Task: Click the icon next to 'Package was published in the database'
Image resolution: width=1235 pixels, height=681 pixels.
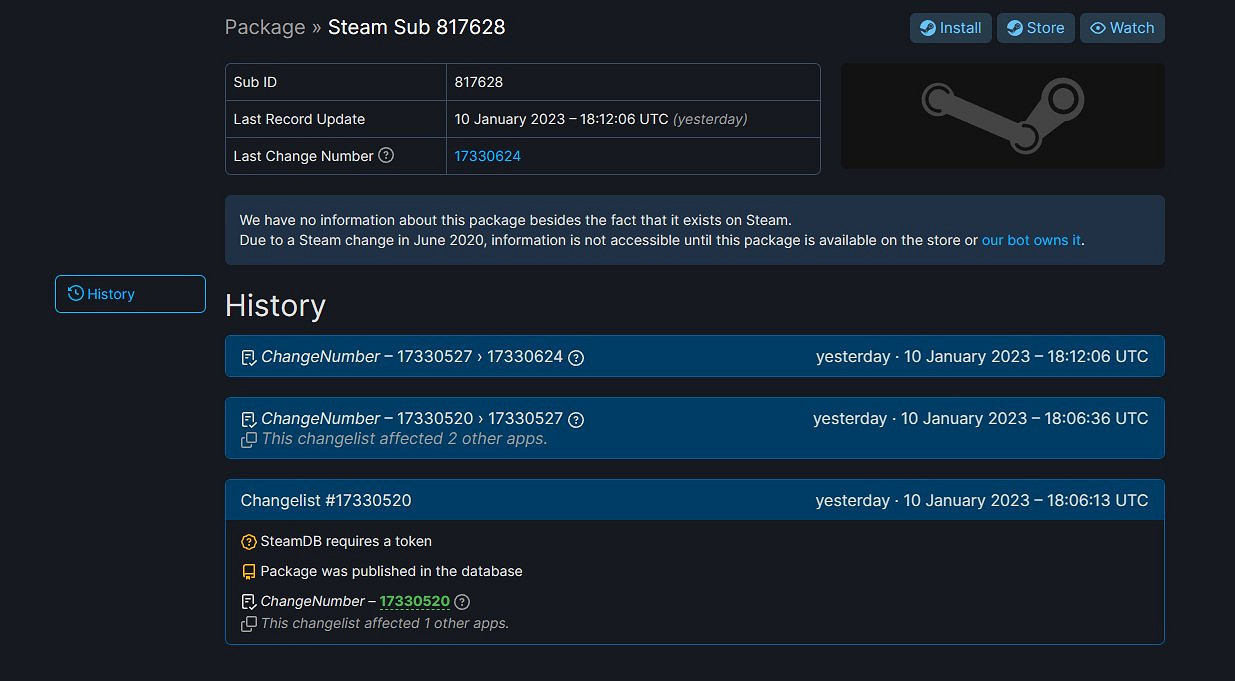Action: coord(247,571)
